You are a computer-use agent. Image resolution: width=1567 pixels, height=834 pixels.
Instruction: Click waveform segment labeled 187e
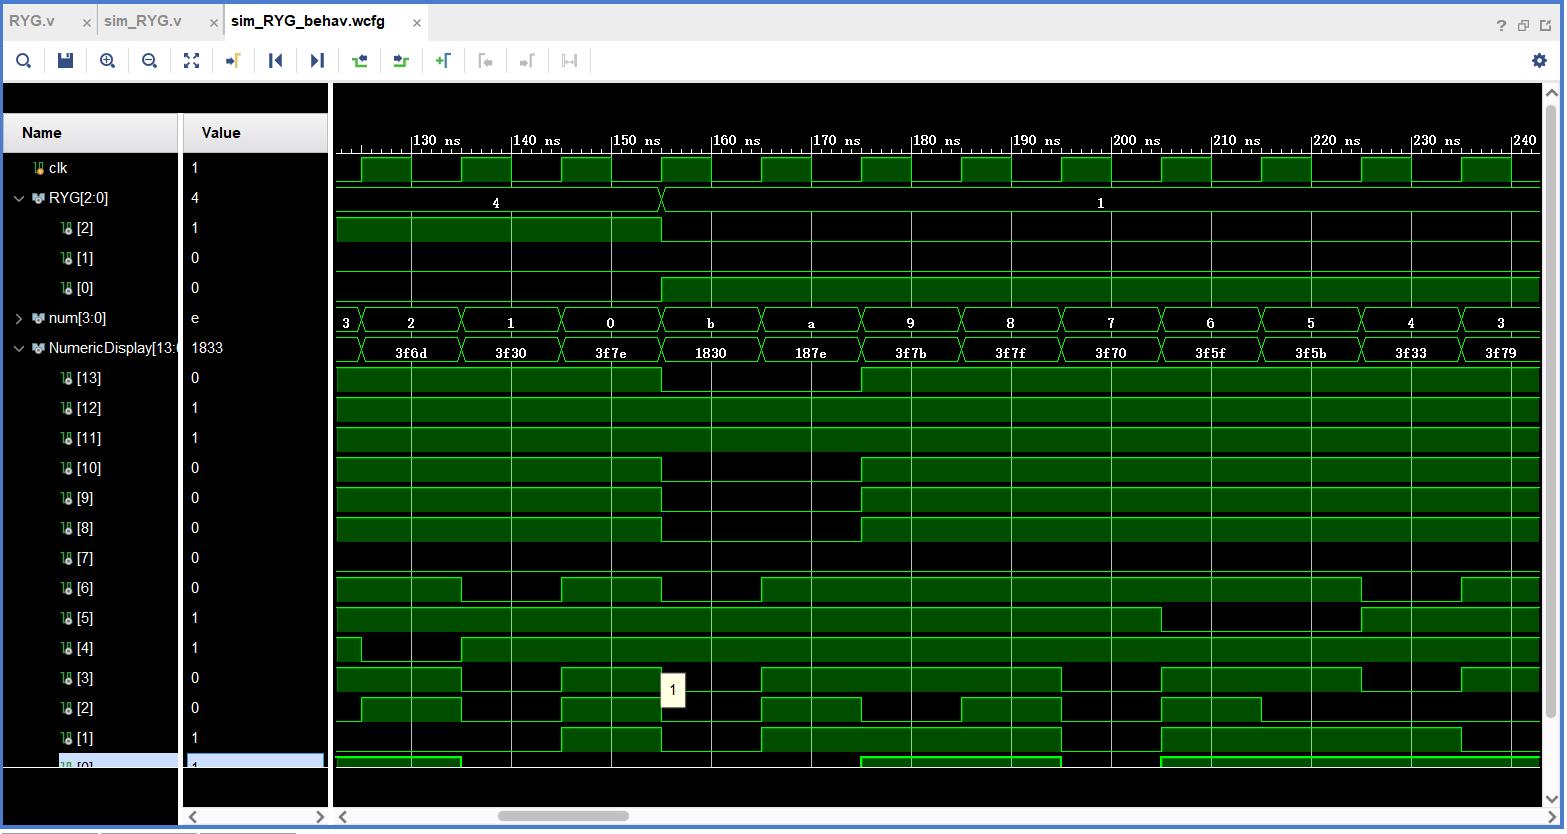pyautogui.click(x=811, y=352)
